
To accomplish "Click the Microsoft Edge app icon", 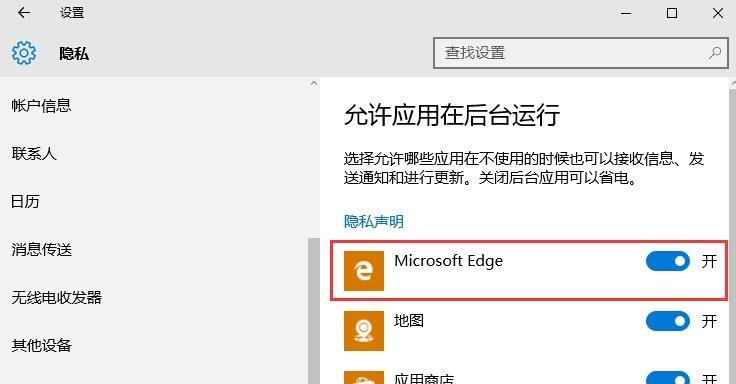I will tap(364, 271).
